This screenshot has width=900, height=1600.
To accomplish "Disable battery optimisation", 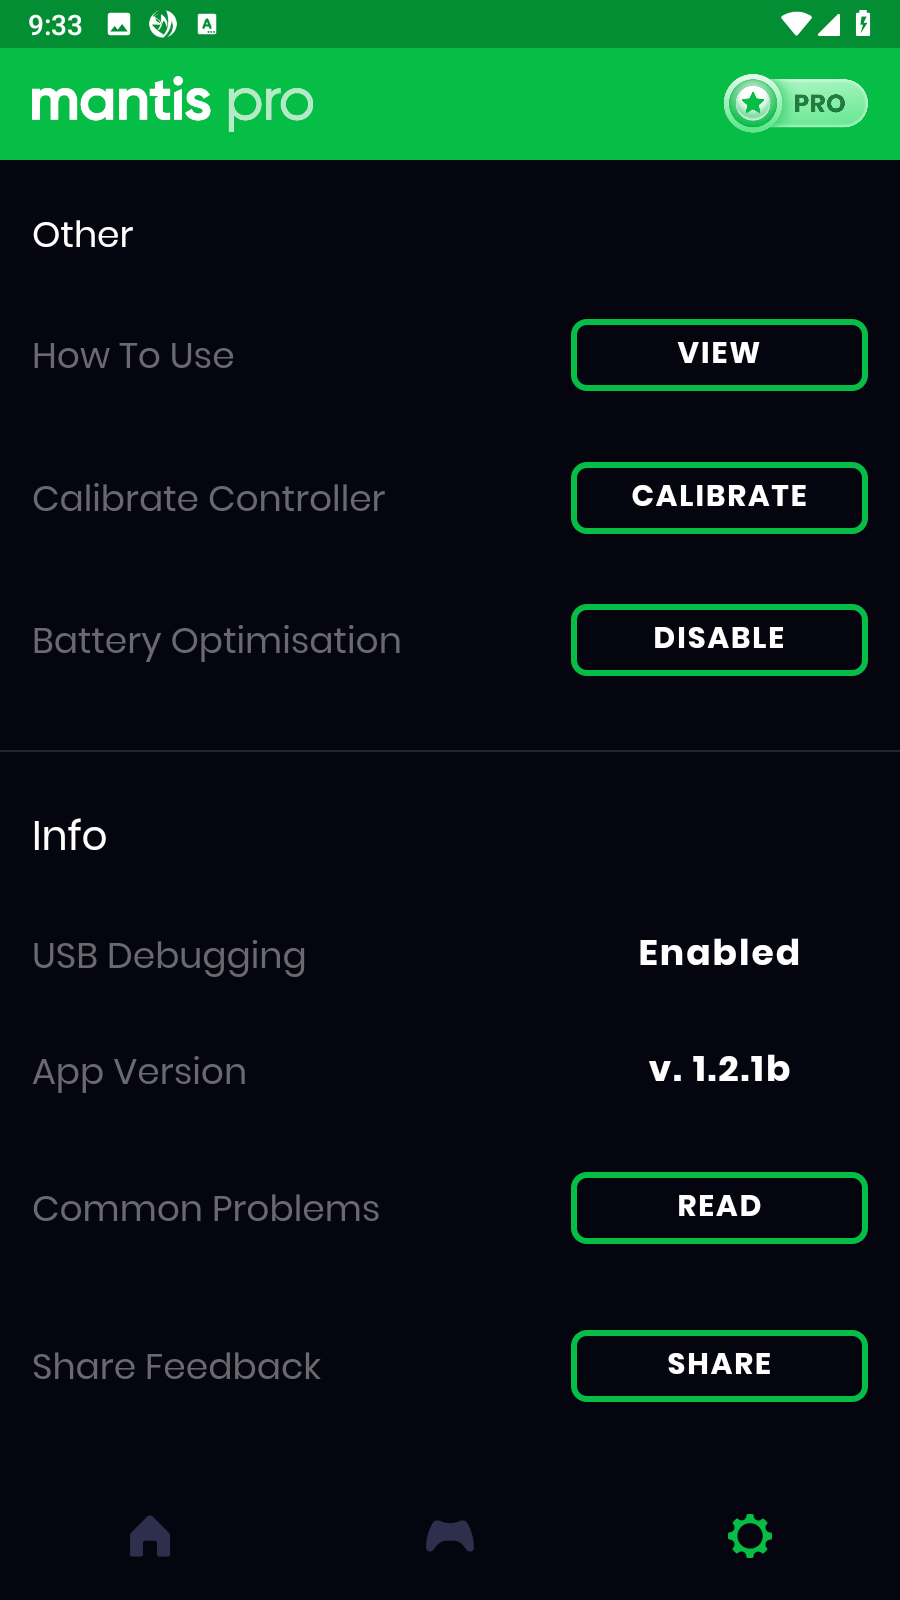I will [x=719, y=640].
